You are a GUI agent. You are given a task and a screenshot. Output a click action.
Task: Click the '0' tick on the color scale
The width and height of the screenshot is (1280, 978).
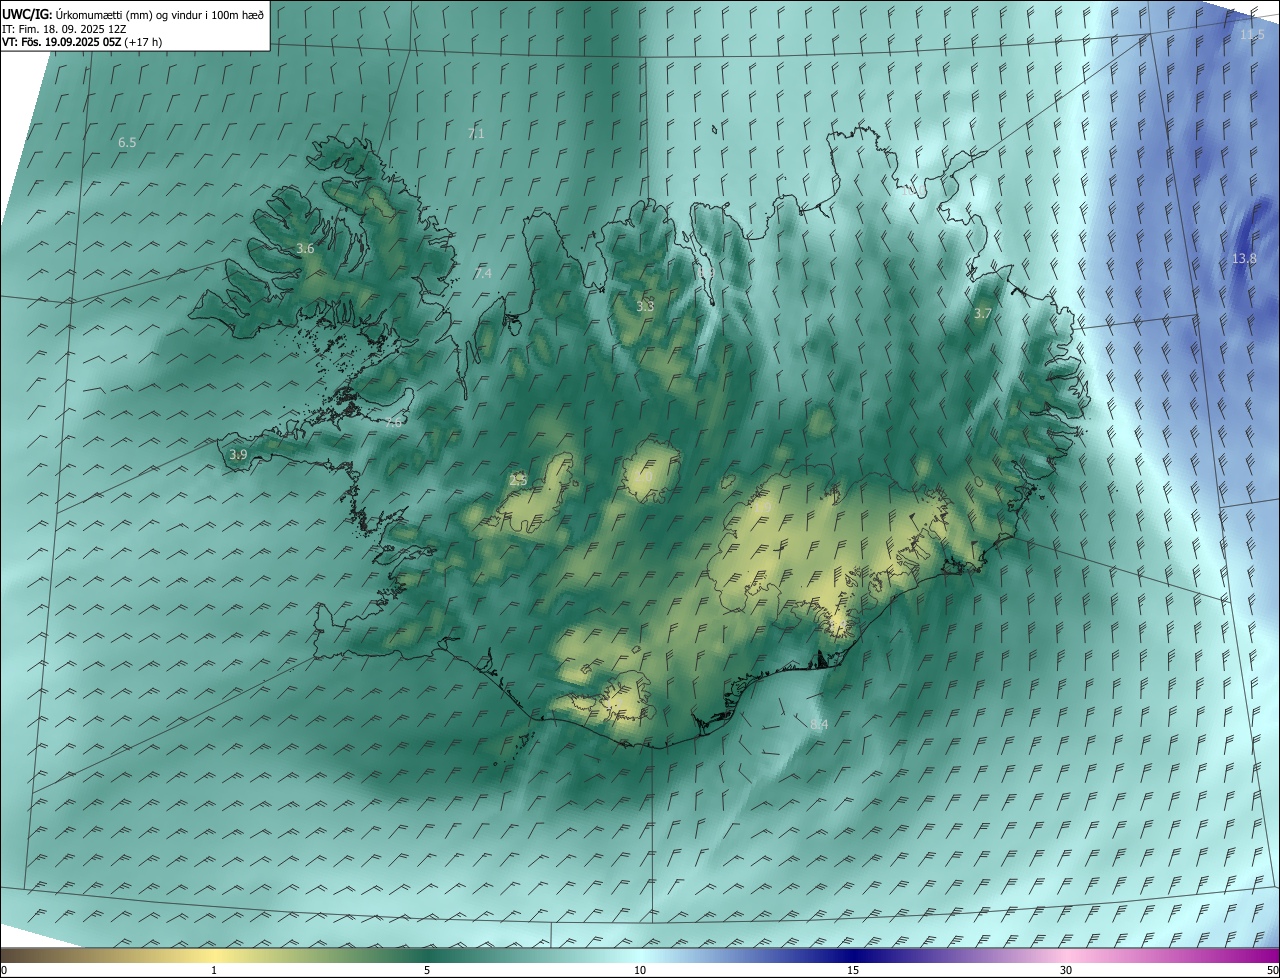click(x=4, y=970)
